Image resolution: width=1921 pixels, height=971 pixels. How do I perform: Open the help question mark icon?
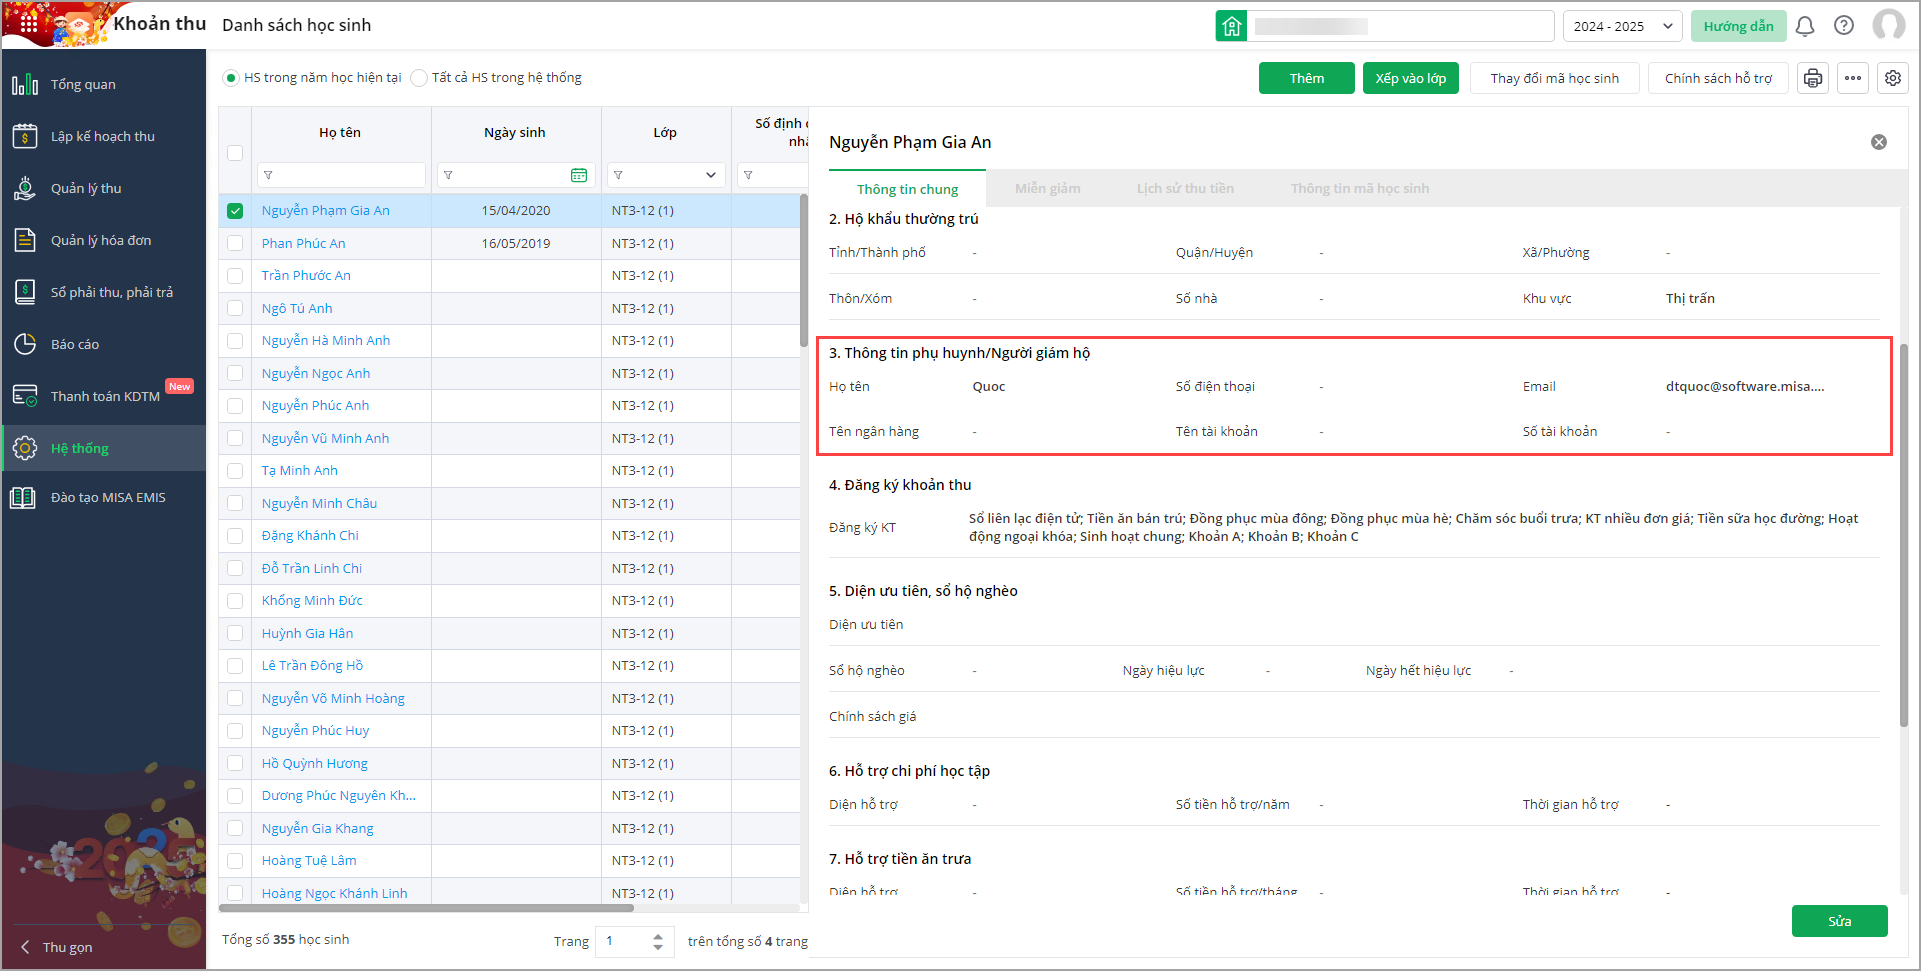(1844, 26)
